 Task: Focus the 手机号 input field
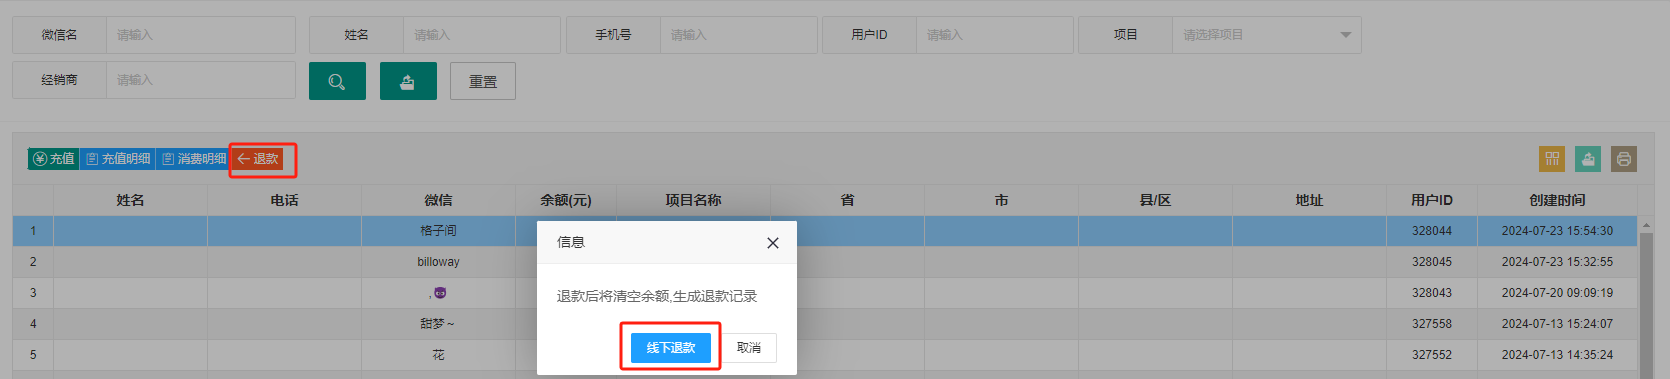tap(738, 35)
